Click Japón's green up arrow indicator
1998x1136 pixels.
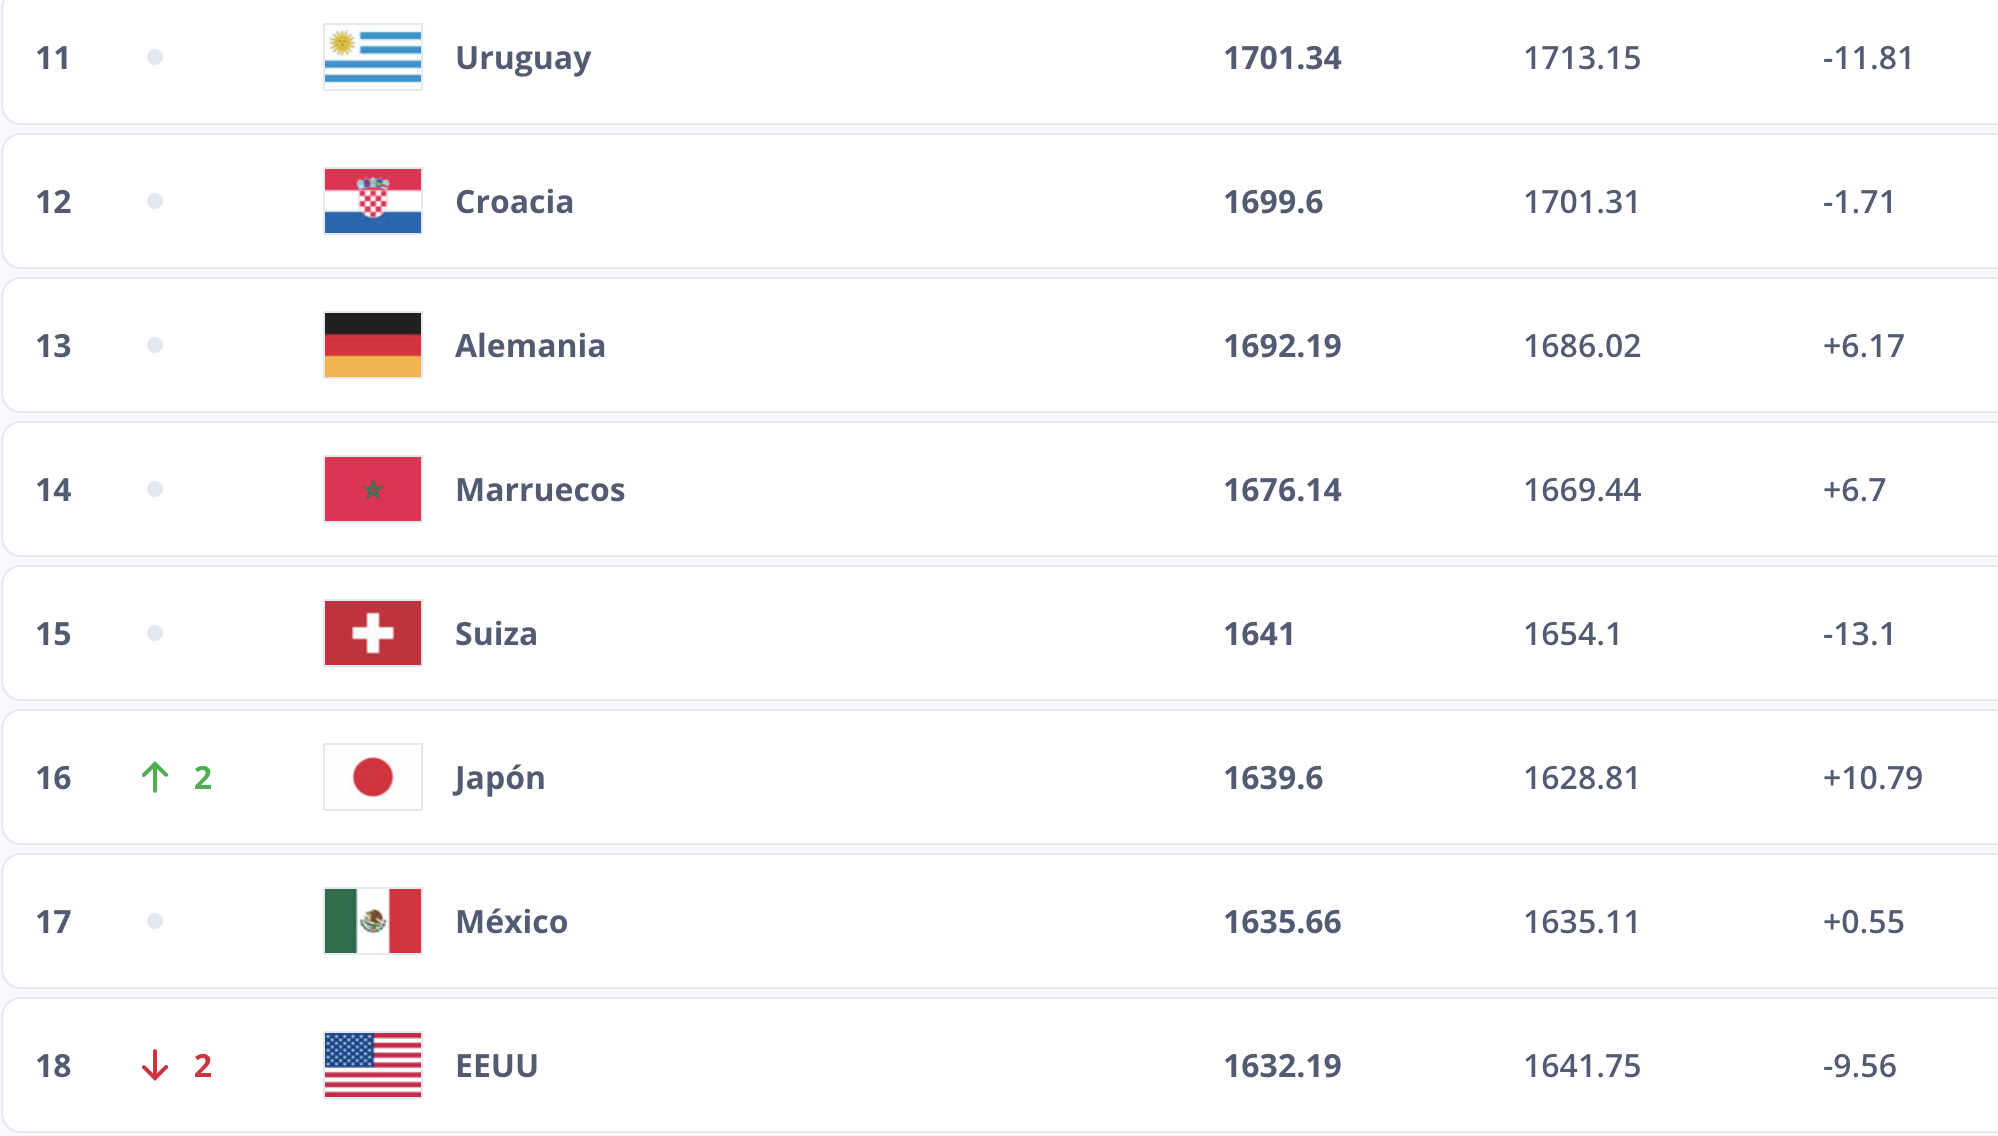point(155,777)
